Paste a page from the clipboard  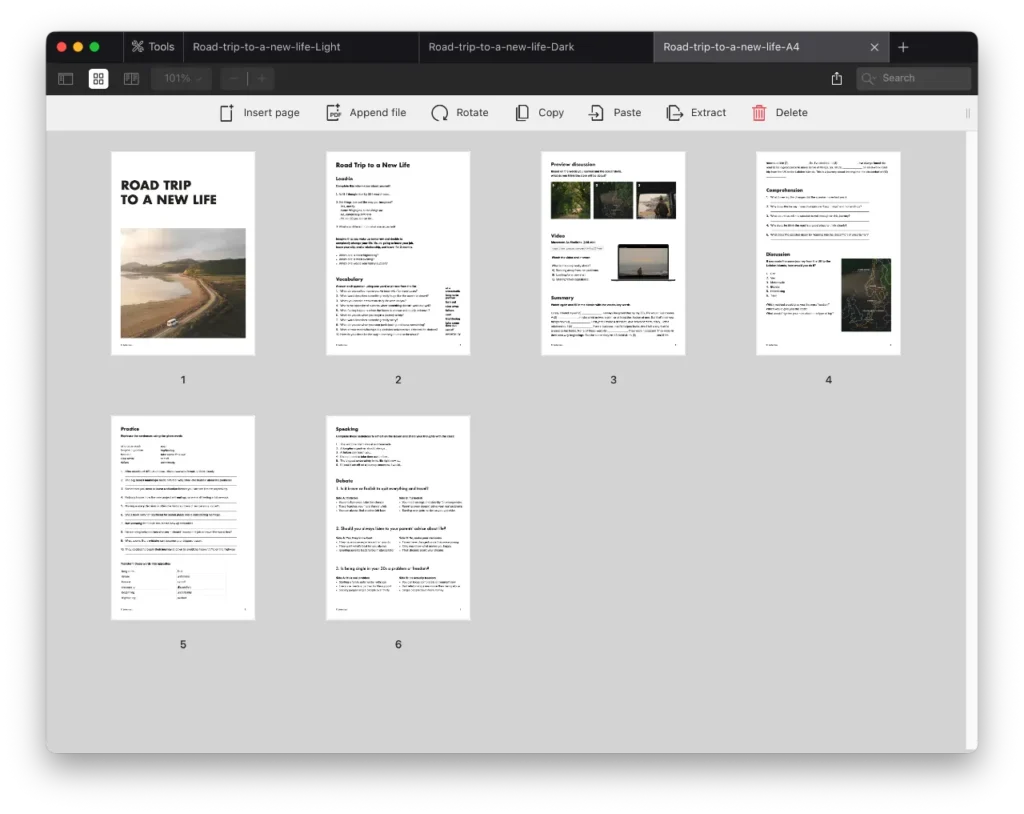pyautogui.click(x=614, y=113)
